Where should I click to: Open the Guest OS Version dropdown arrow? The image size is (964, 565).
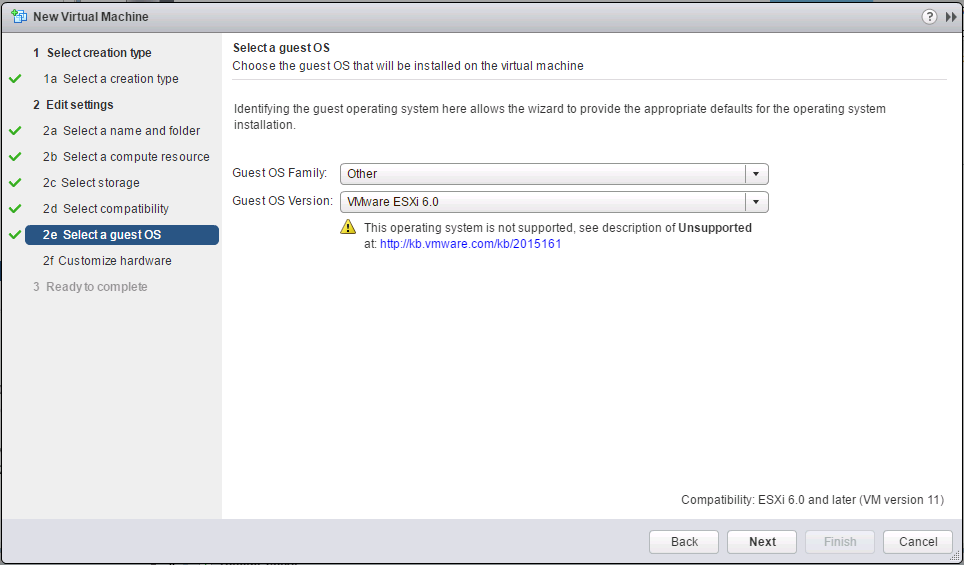click(x=756, y=202)
